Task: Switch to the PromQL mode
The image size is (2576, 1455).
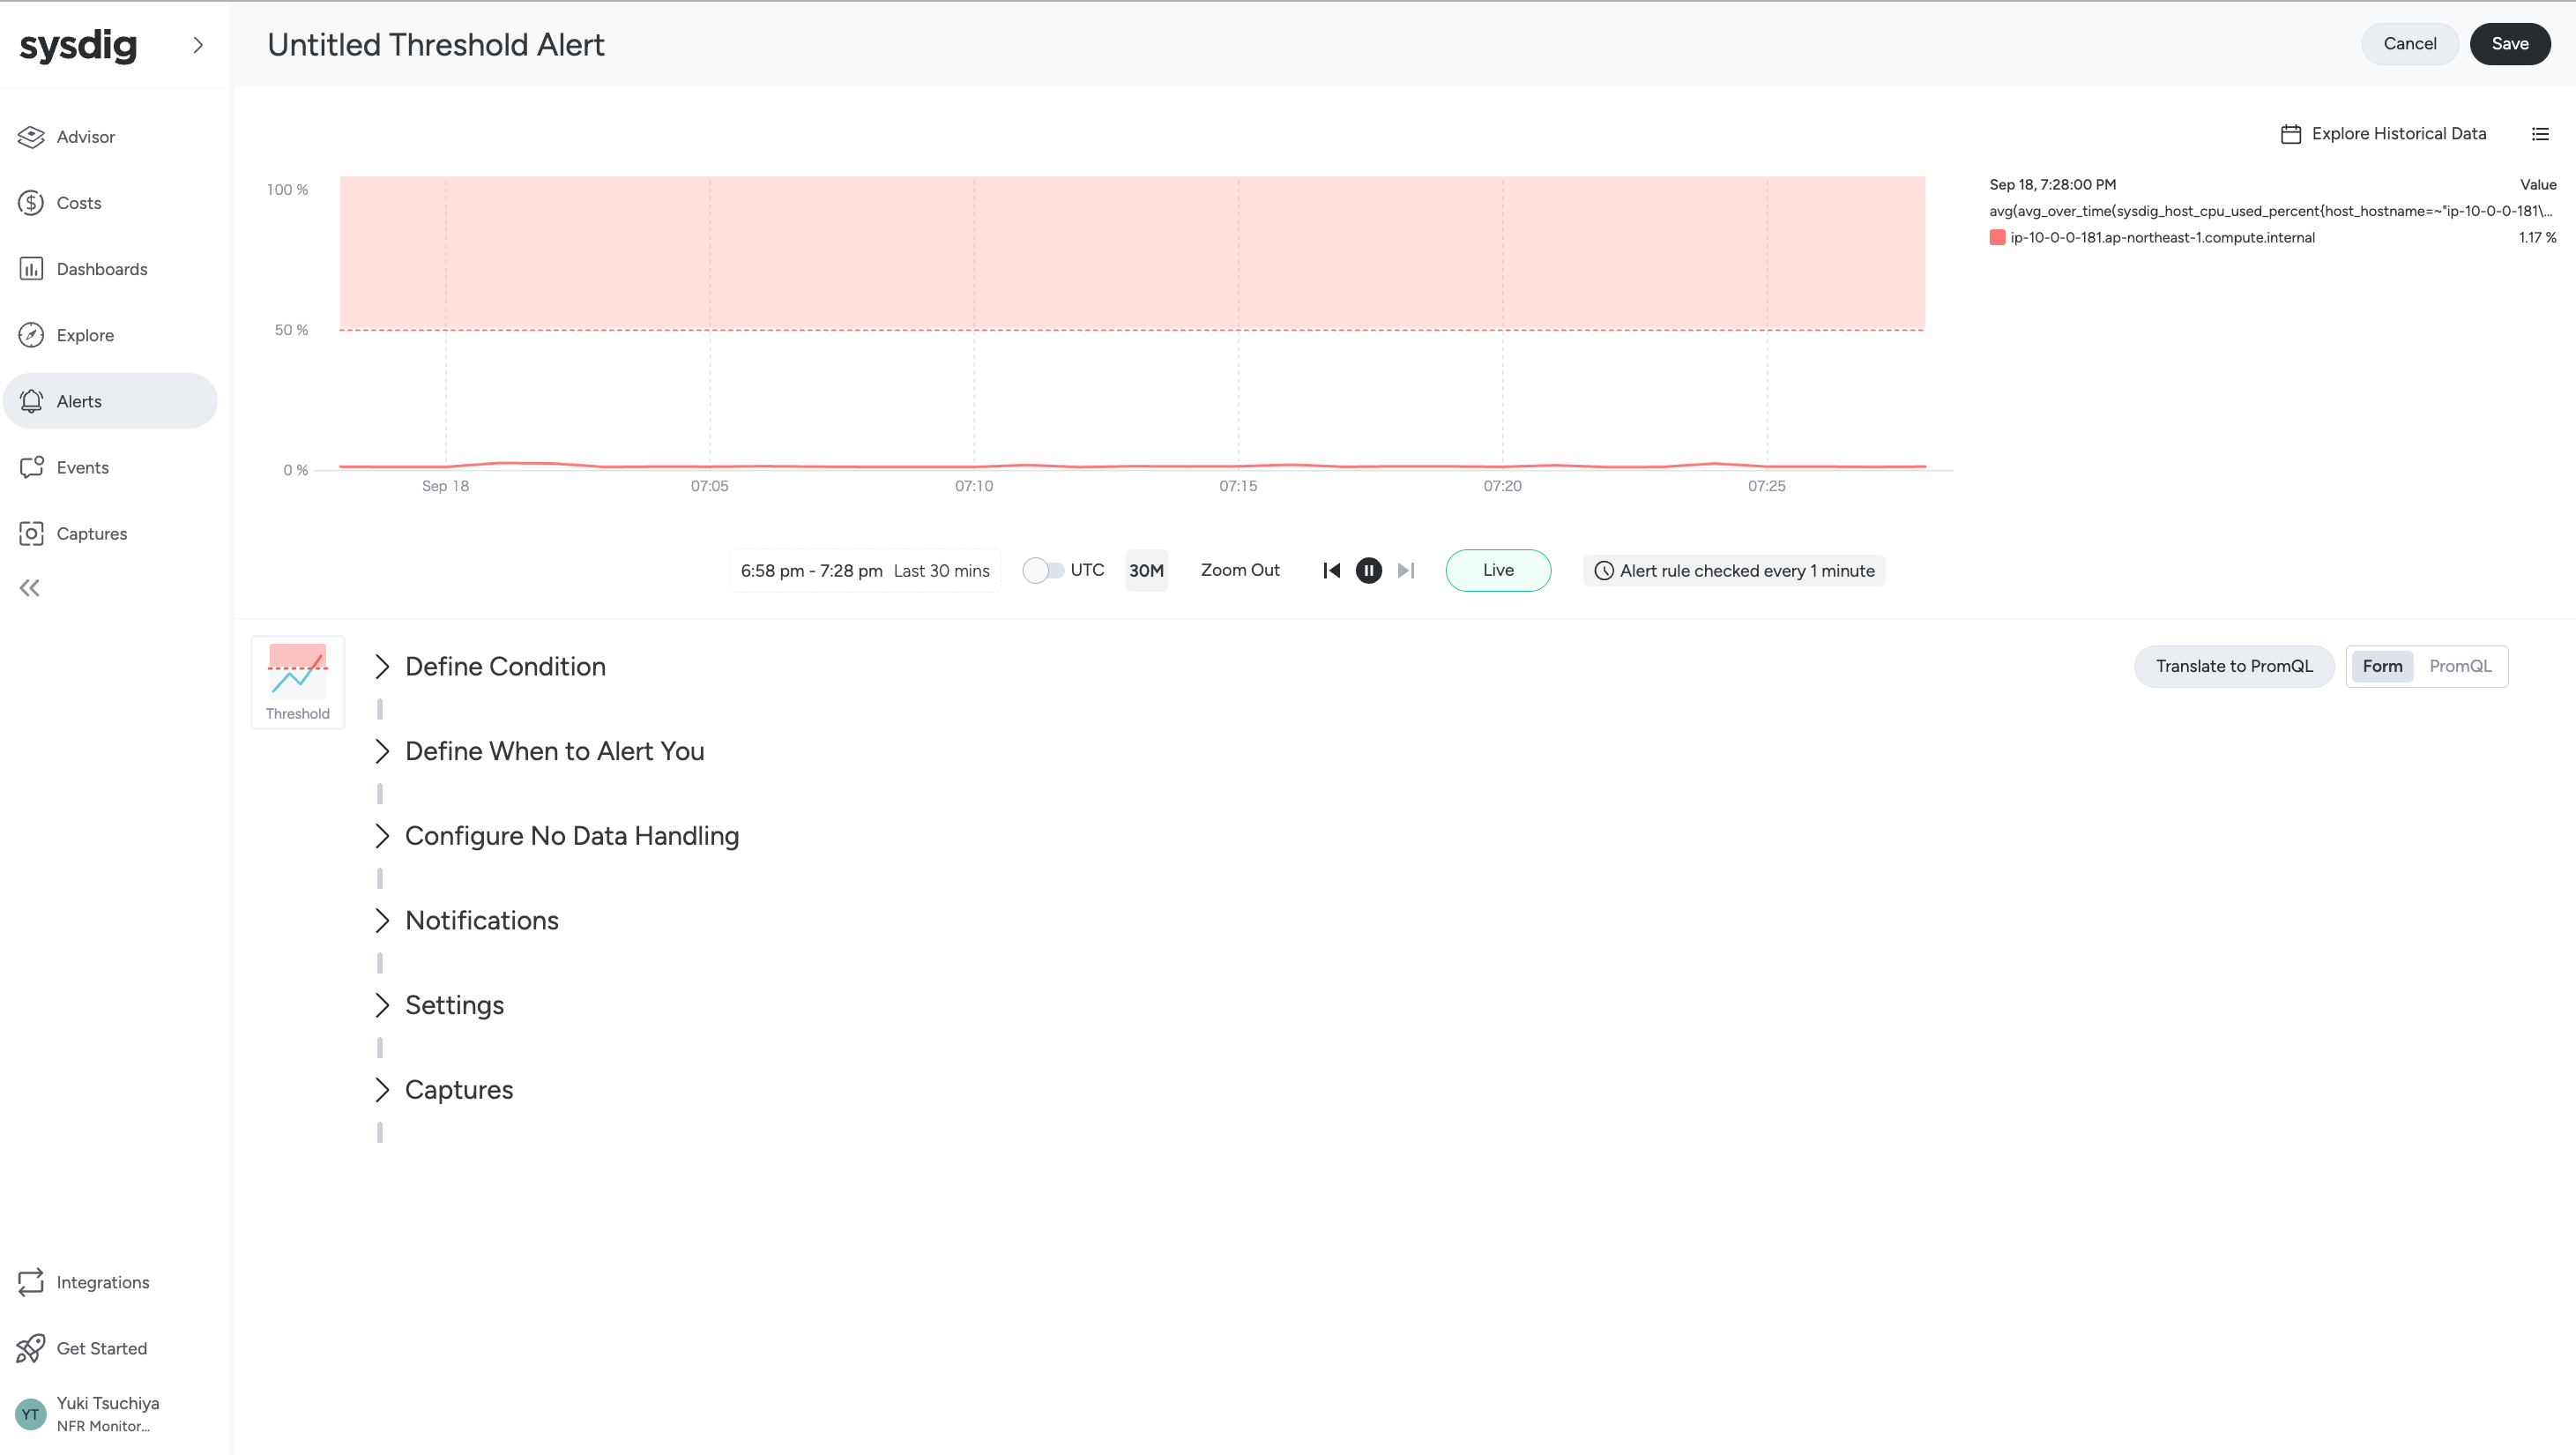Action: (x=2460, y=666)
